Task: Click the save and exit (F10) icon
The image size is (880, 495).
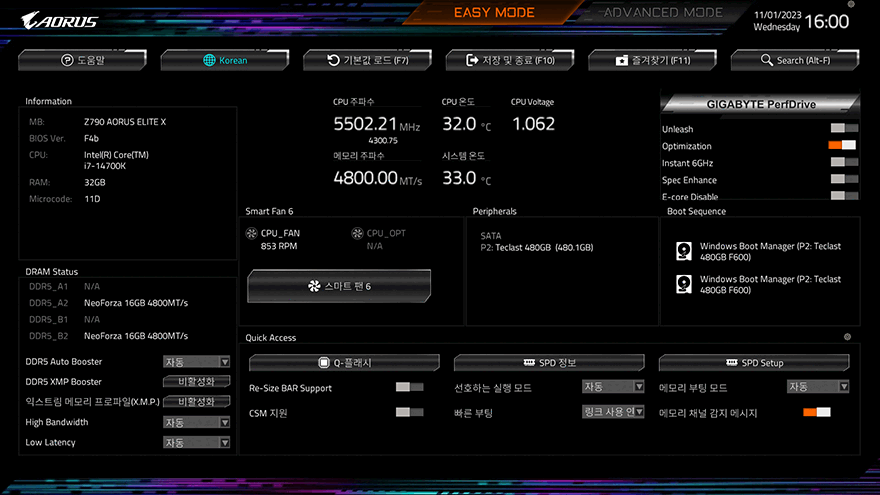Action: pos(472,60)
